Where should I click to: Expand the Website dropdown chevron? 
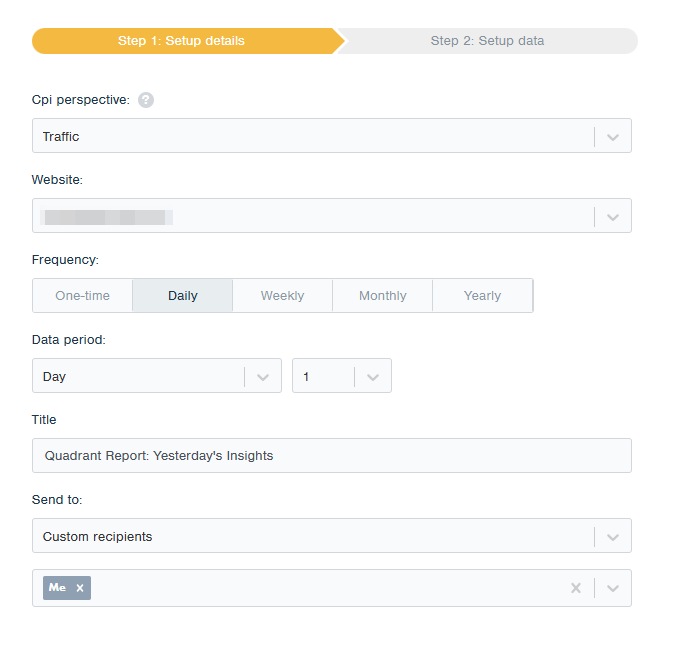point(613,217)
